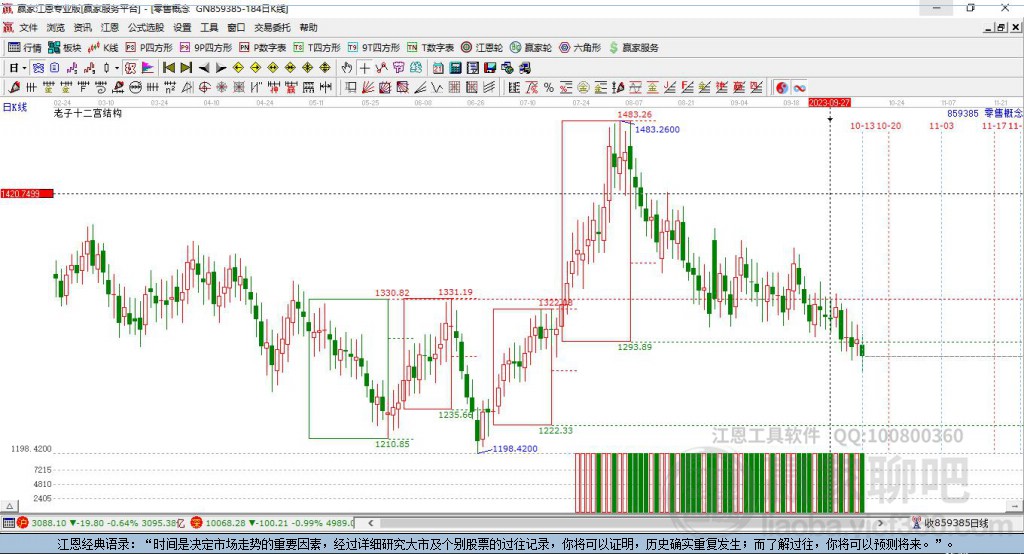Click the 收859385日线 status text
Screen dimensions: 1024x554
tap(956, 523)
